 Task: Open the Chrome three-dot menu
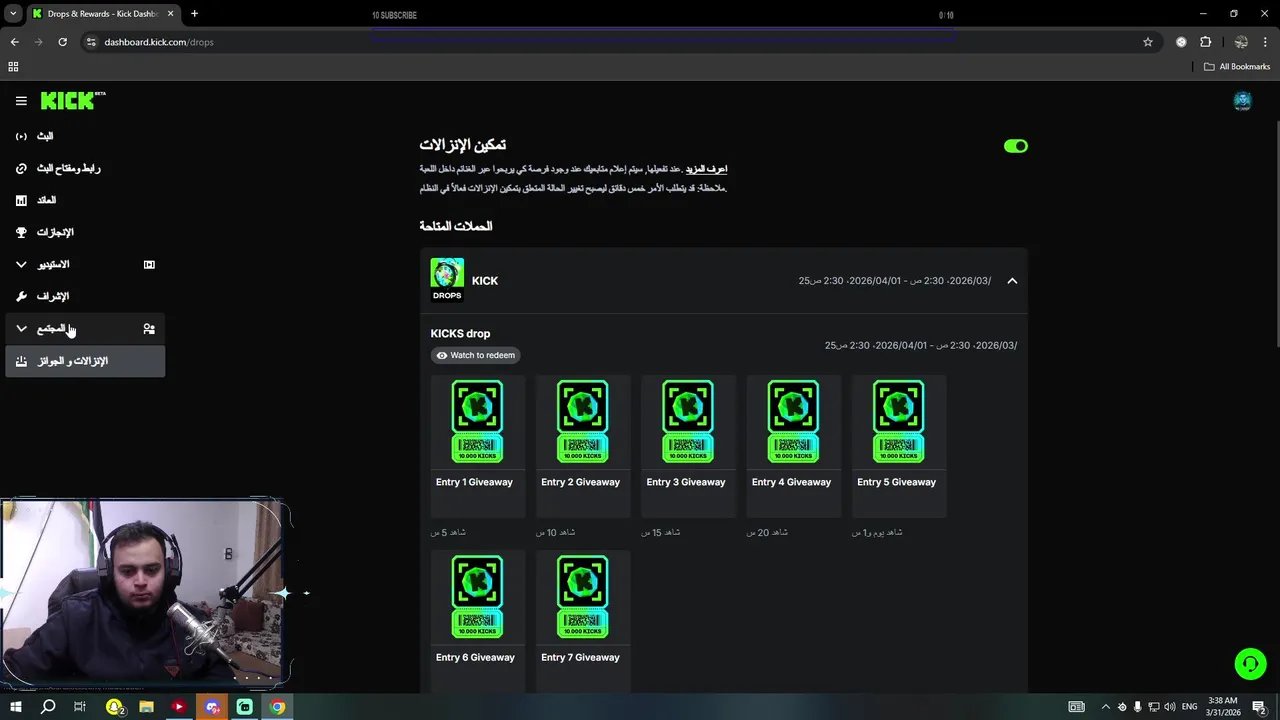click(x=1266, y=42)
